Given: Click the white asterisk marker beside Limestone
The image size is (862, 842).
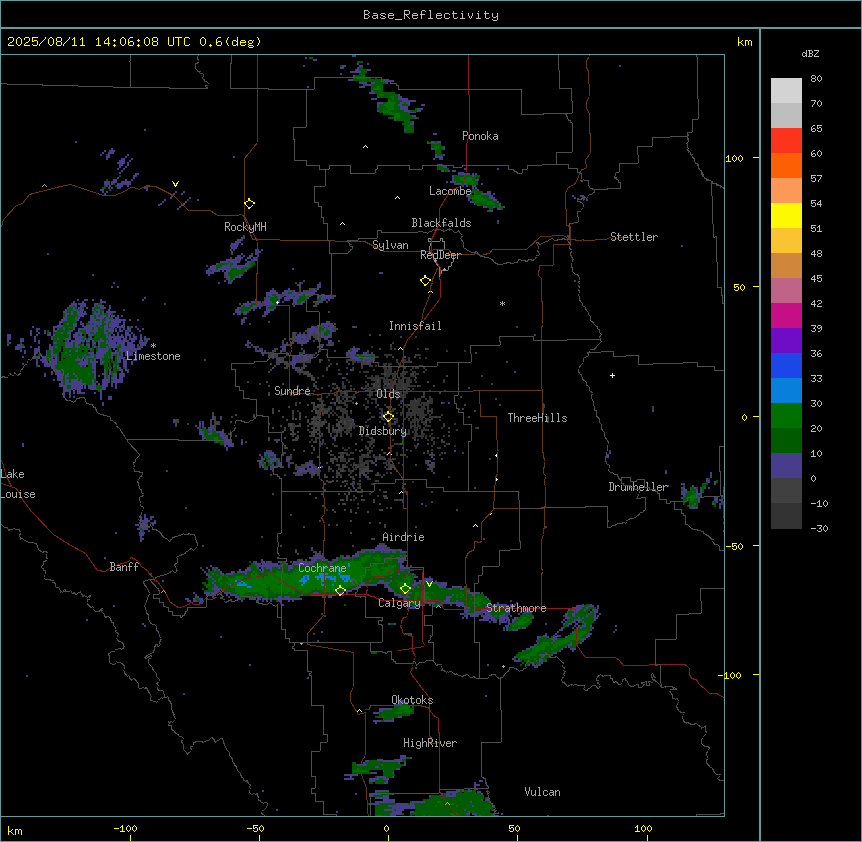Looking at the screenshot, I should point(153,346).
